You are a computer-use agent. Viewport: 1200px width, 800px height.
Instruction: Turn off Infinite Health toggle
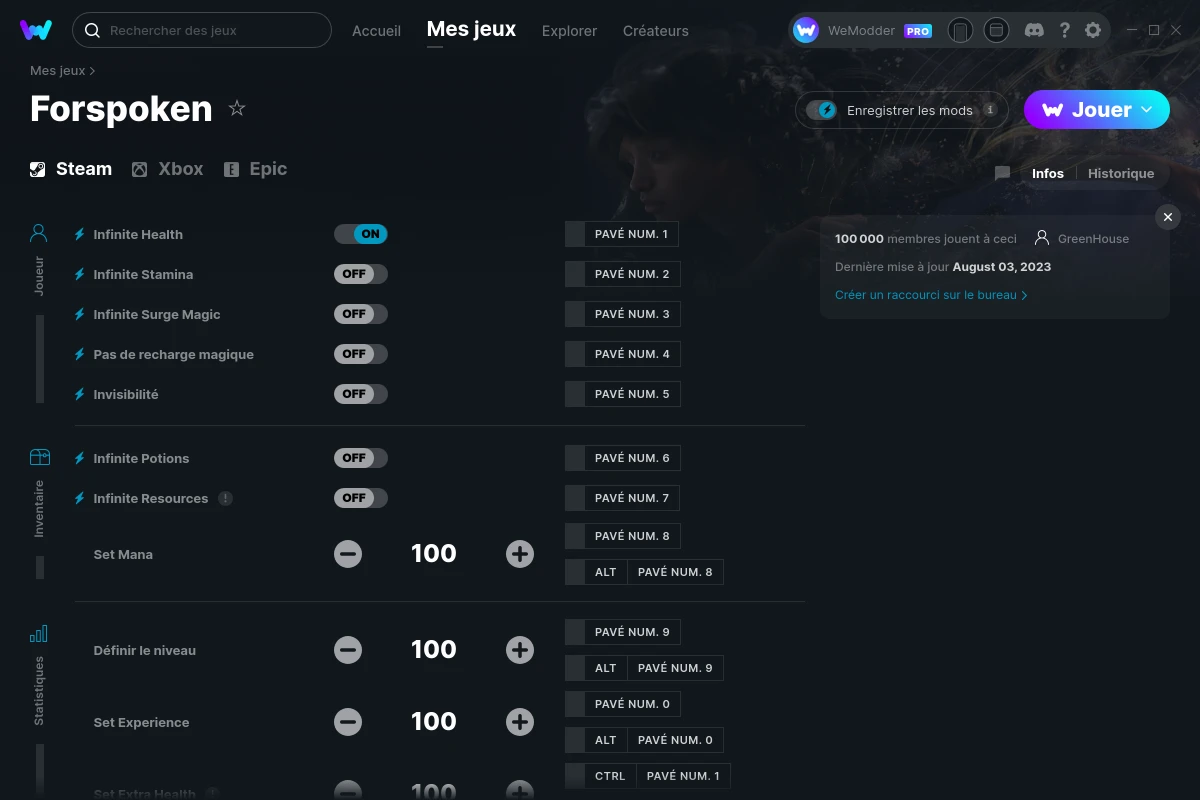(x=360, y=234)
